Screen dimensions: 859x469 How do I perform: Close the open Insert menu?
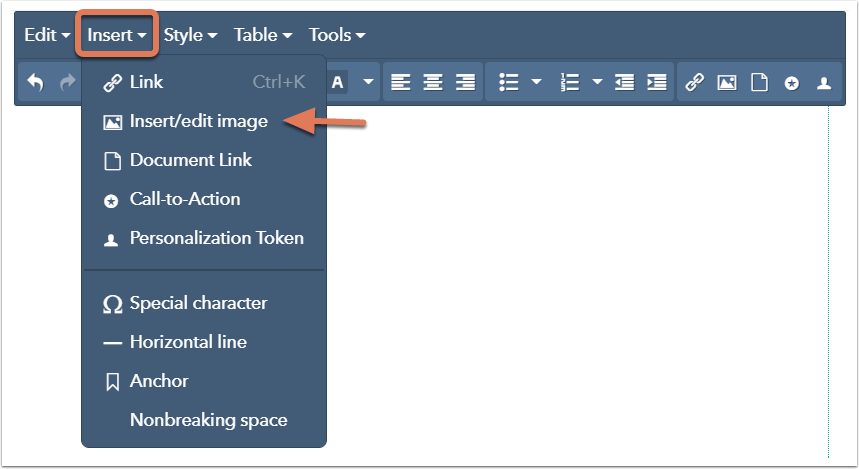coord(117,35)
